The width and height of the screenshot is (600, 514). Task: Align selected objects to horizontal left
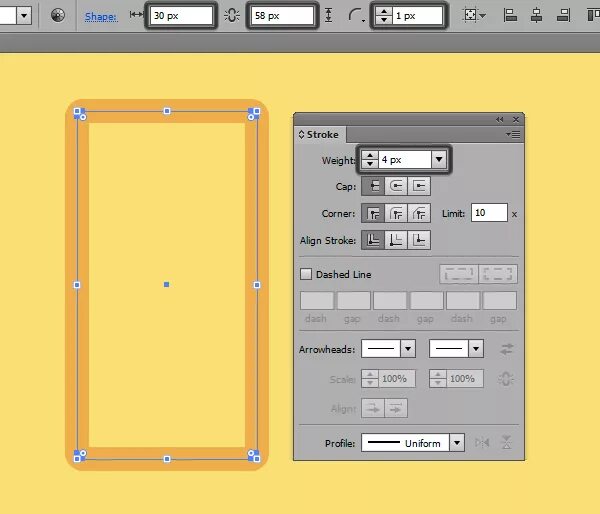[x=510, y=15]
